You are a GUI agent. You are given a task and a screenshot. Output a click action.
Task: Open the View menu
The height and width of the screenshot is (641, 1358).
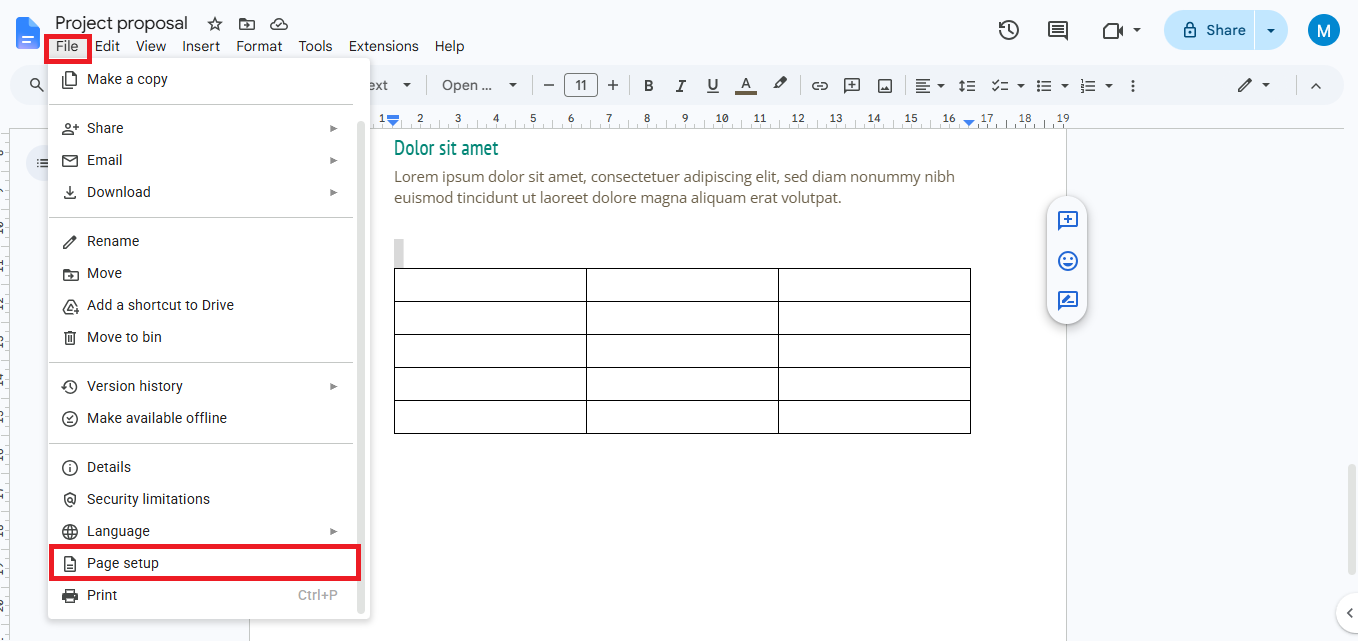point(151,46)
